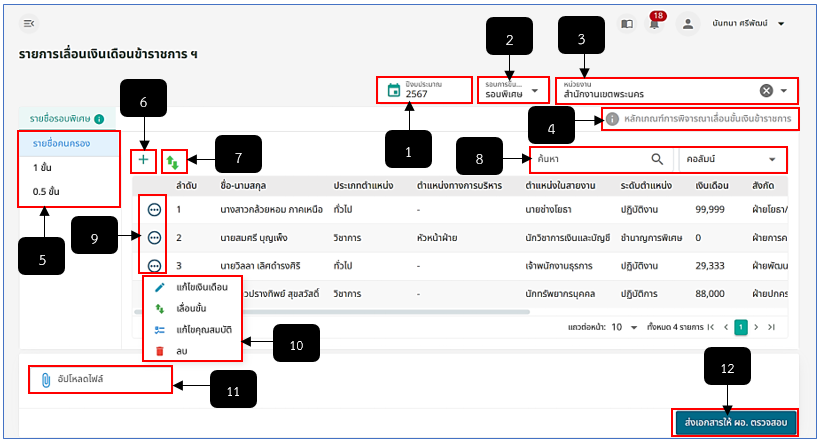Open row 1 three-dot options menu

tap(154, 210)
